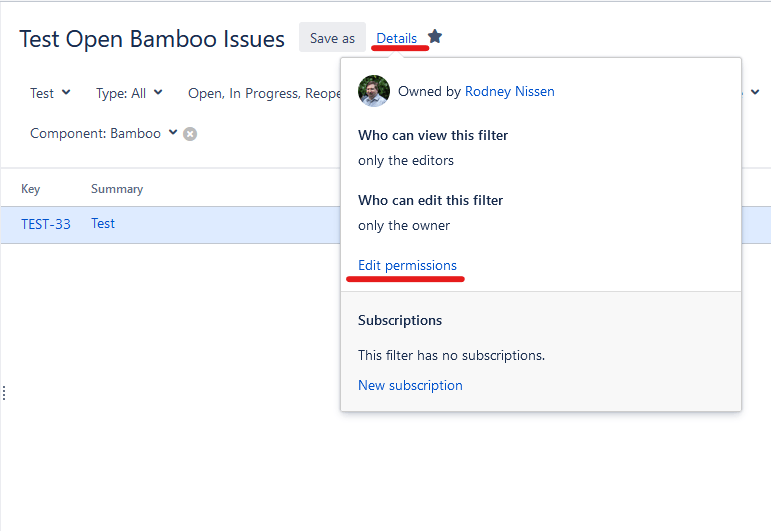This screenshot has width=771, height=531.
Task: Remove the Component: Bamboo filter criterion
Action: tap(190, 134)
